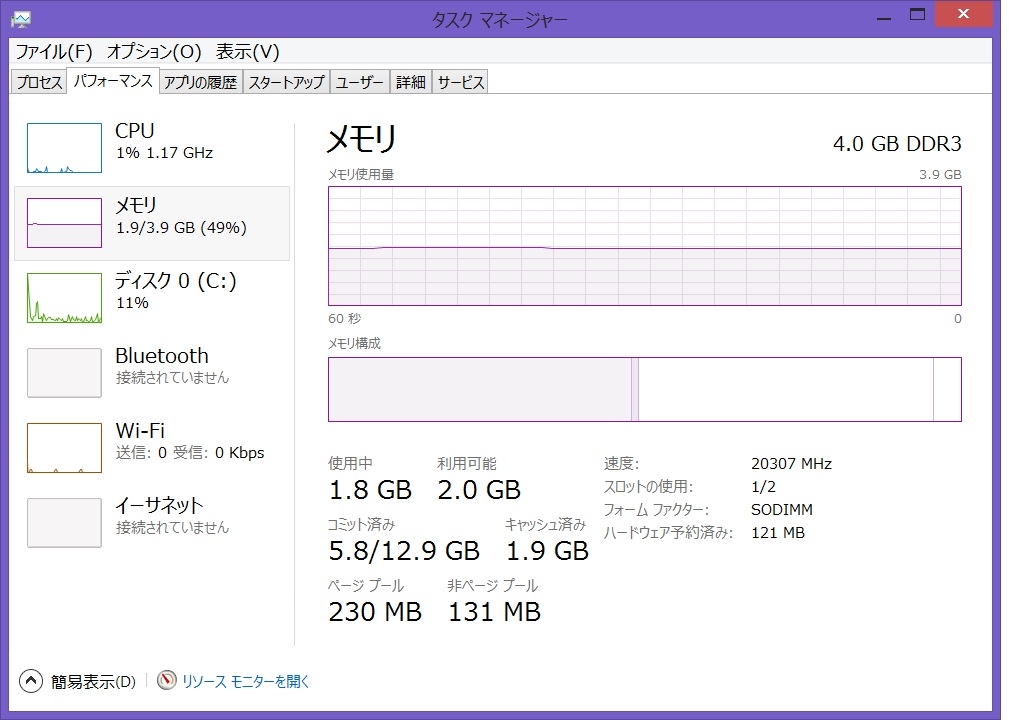Open the サービス tab
The width and height of the screenshot is (1009, 720).
click(460, 83)
